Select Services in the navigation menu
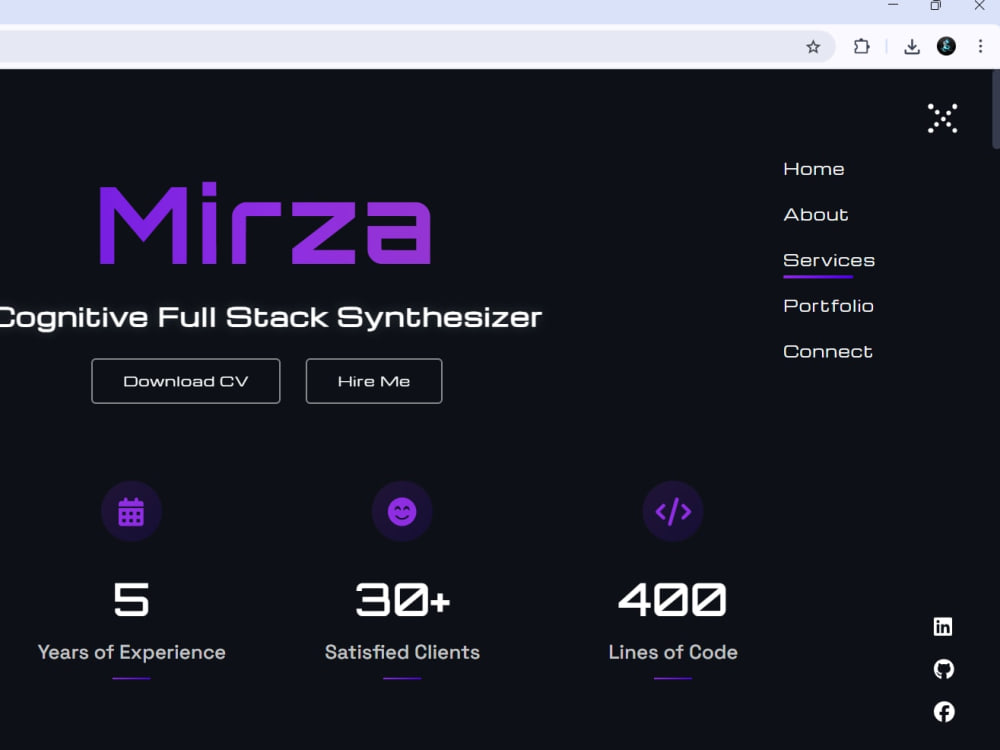This screenshot has width=1000, height=750. [x=828, y=260]
